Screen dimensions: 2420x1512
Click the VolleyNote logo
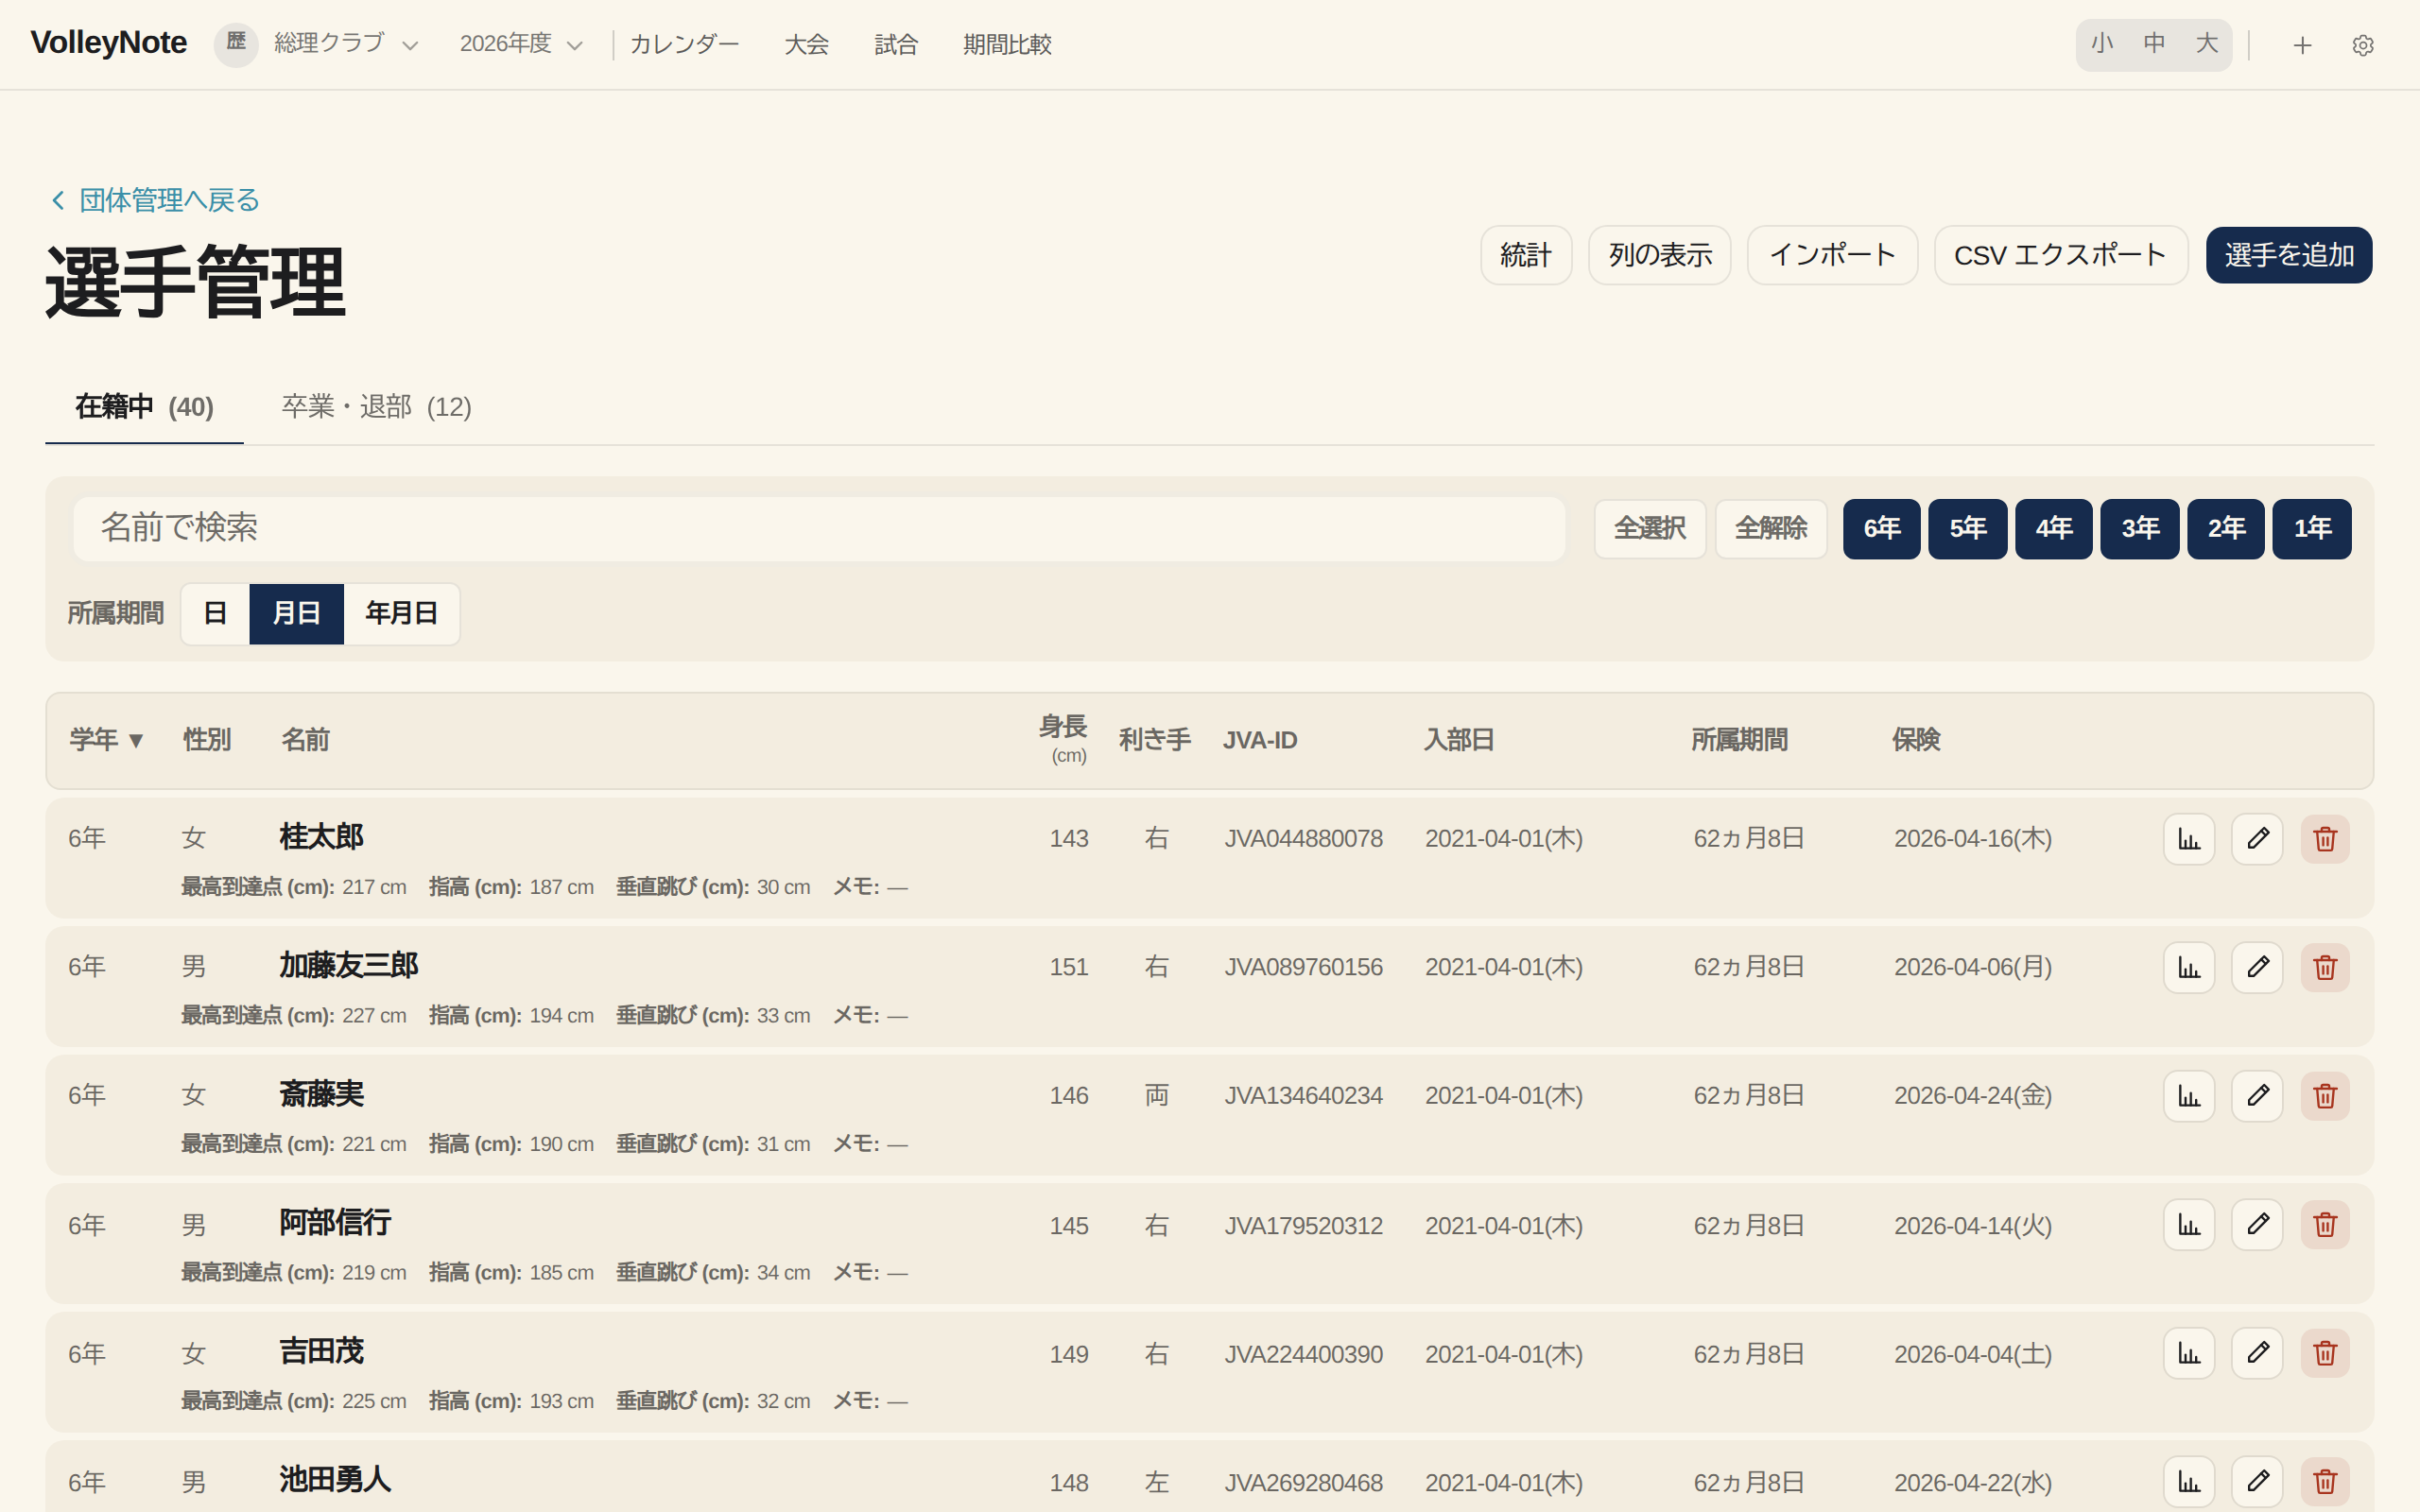108,43
